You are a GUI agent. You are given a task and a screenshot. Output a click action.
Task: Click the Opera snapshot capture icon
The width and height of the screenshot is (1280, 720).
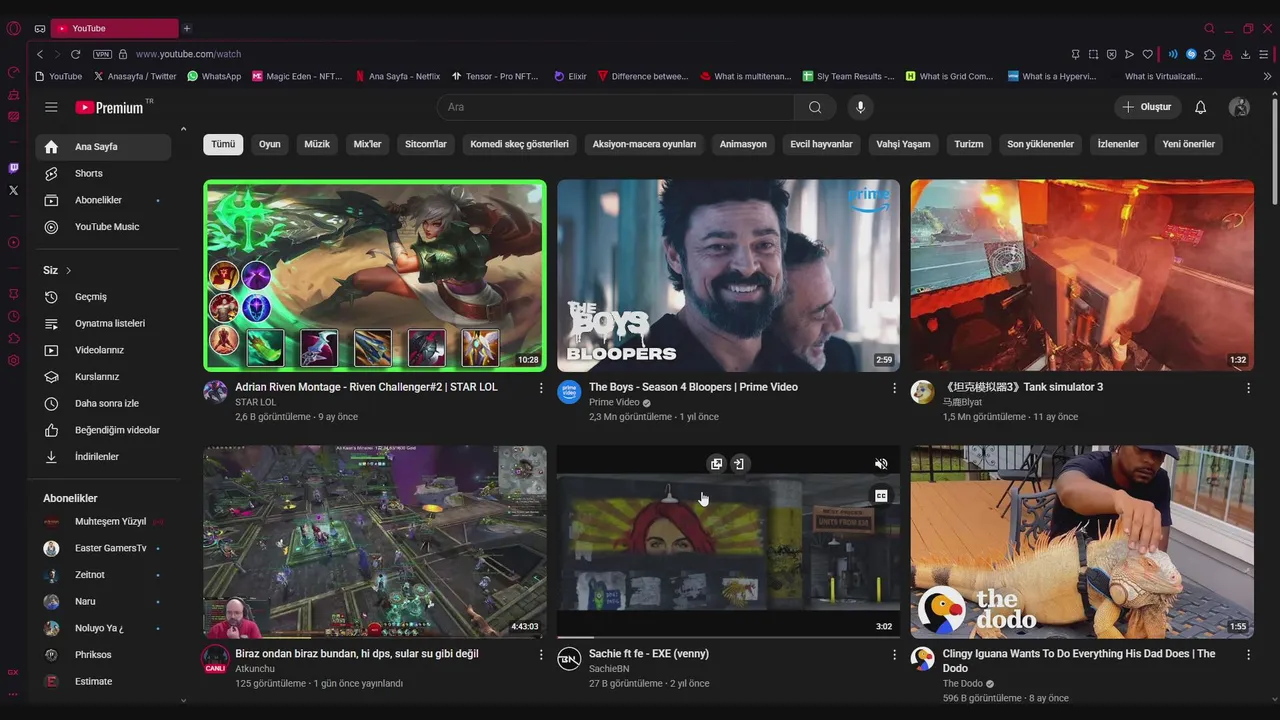1094,54
